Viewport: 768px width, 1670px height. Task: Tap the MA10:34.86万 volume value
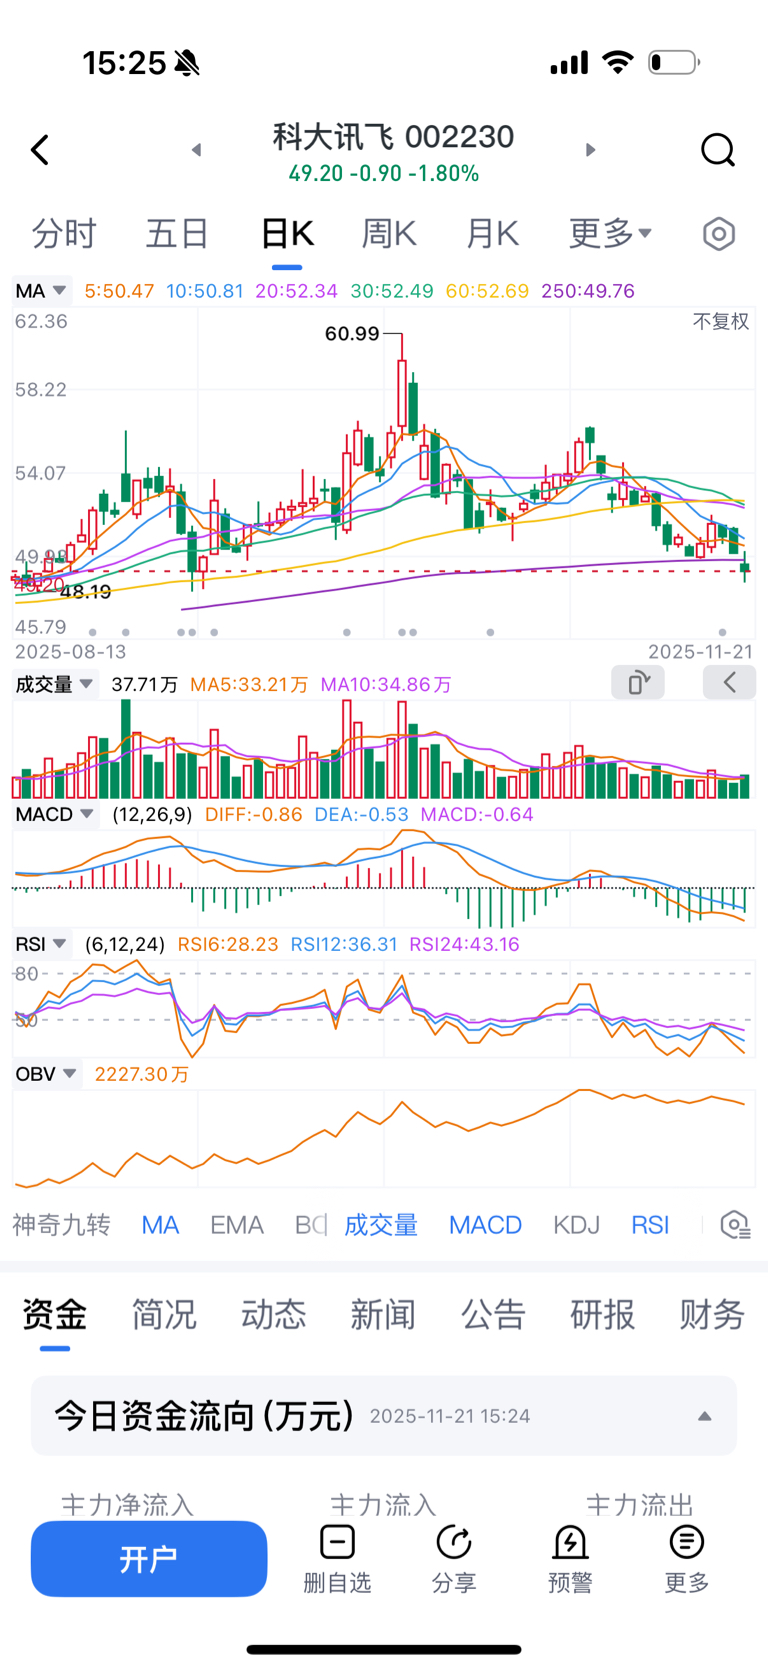(x=386, y=685)
